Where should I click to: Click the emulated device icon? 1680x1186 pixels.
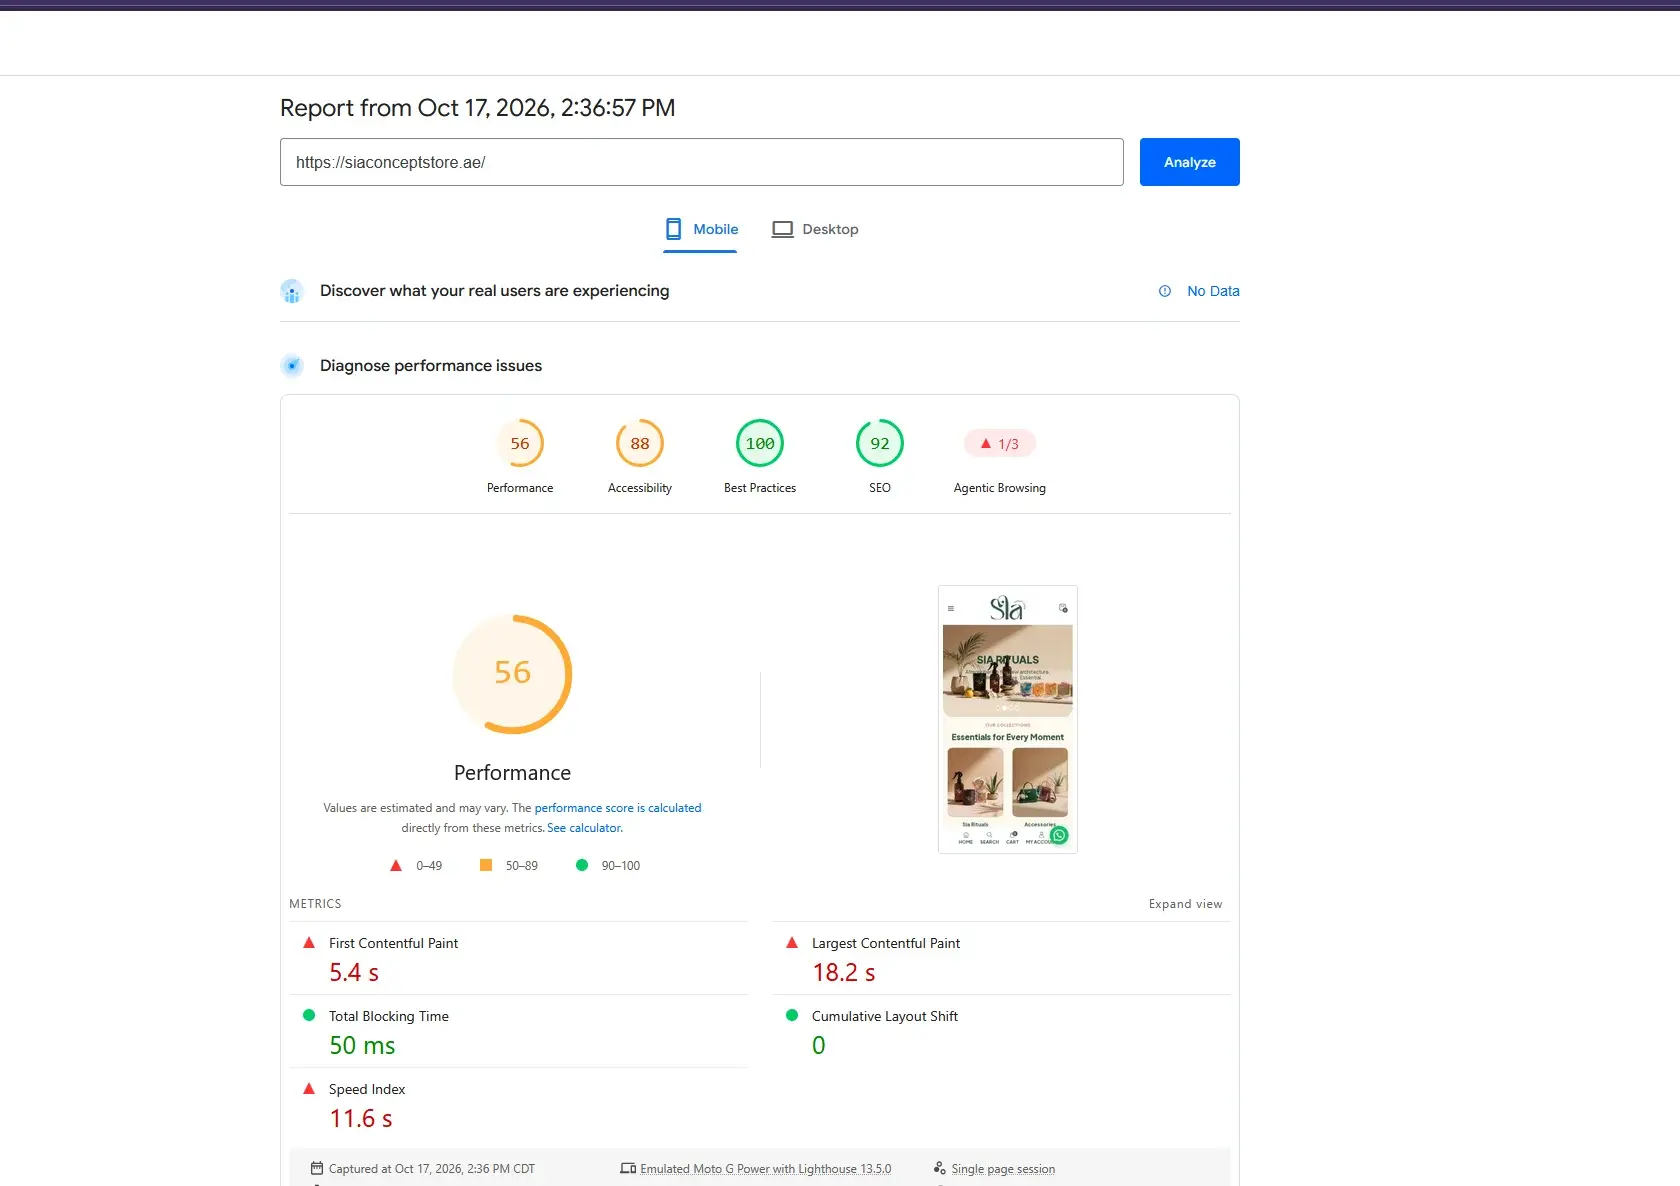tap(628, 1168)
